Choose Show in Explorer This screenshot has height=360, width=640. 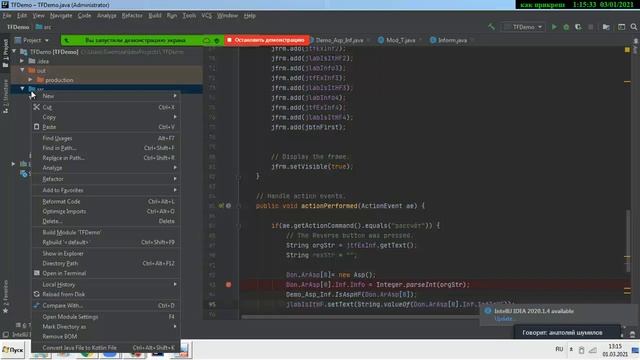106,253
